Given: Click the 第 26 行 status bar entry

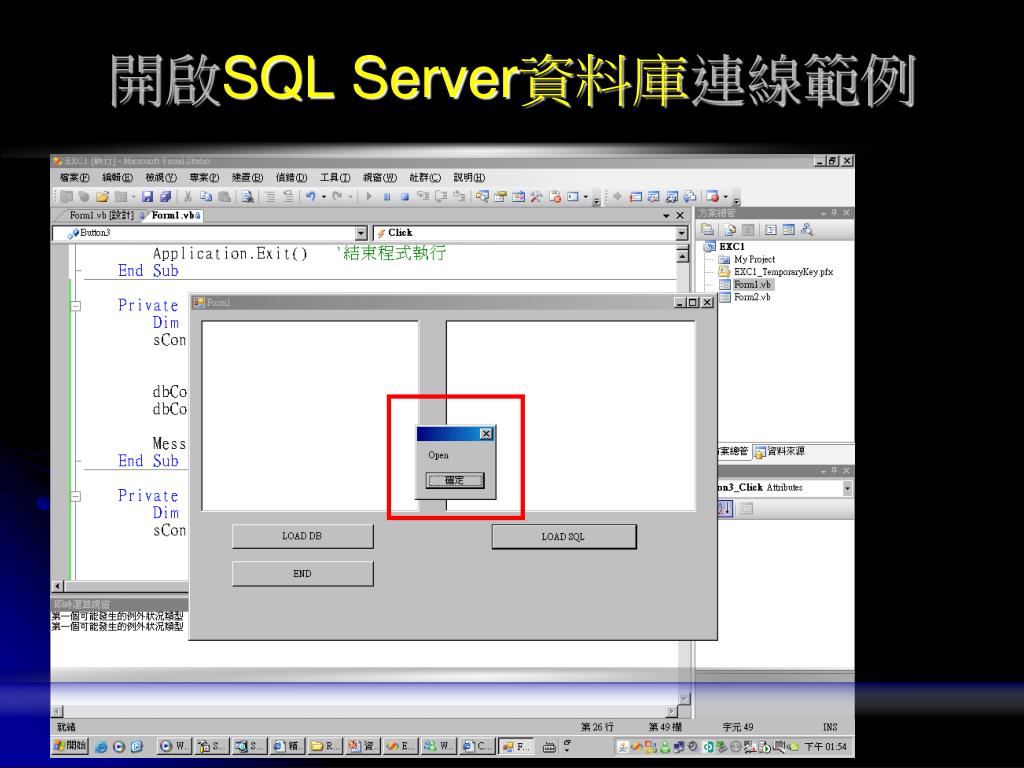Looking at the screenshot, I should pyautogui.click(x=597, y=727).
